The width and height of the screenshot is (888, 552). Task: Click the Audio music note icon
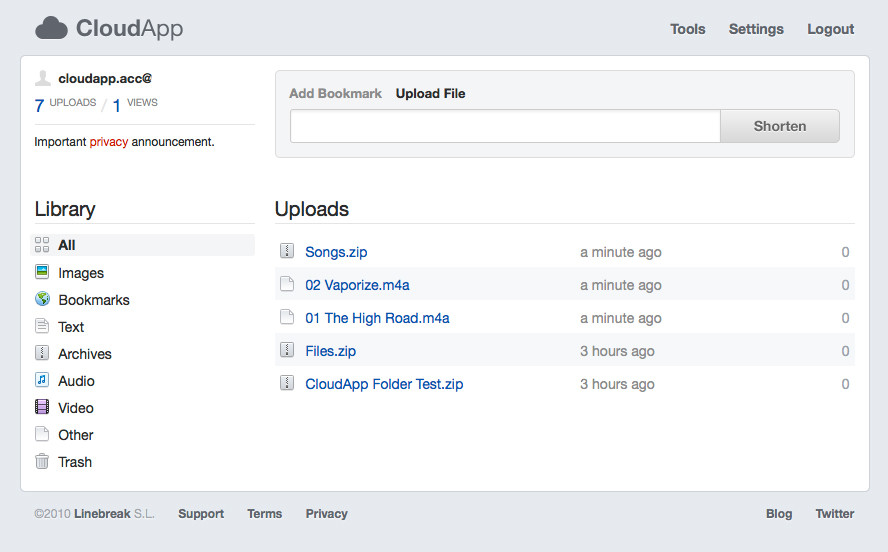point(42,380)
